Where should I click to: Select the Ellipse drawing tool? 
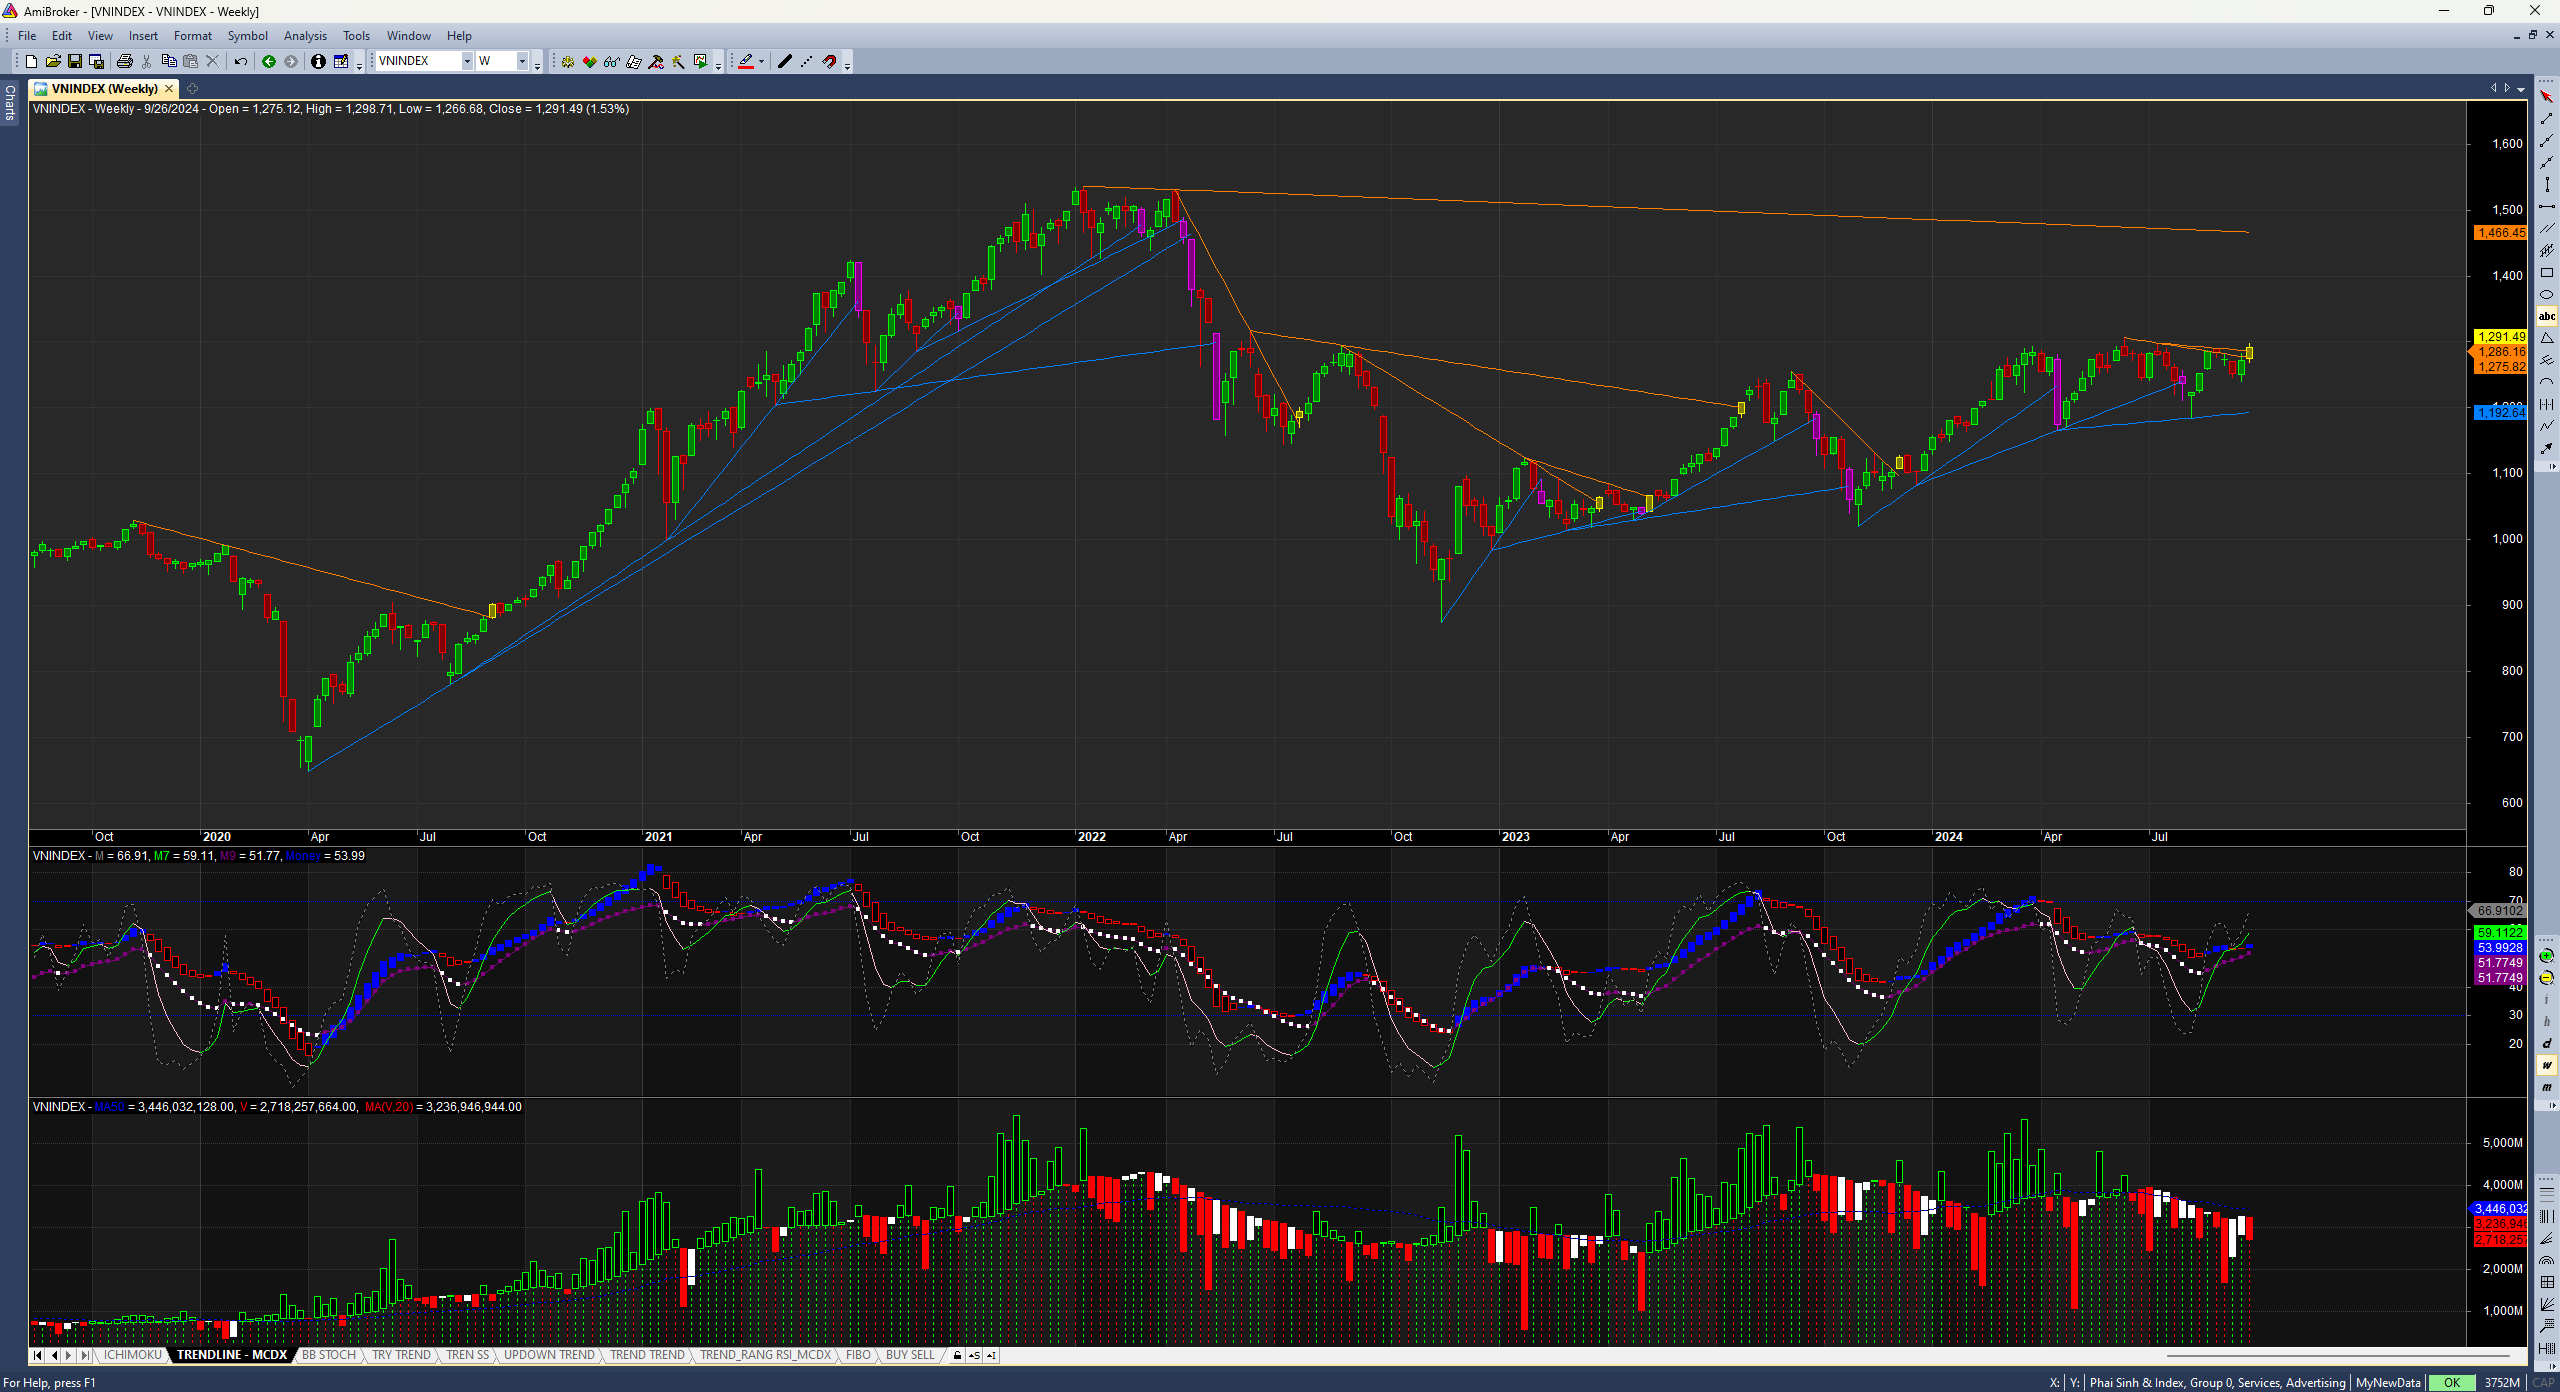coord(2547,294)
